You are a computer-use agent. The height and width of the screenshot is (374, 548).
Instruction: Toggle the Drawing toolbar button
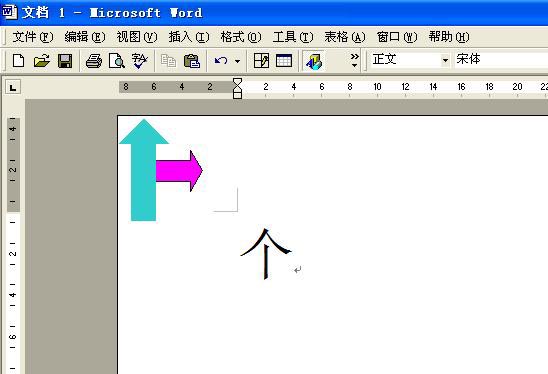click(x=314, y=61)
